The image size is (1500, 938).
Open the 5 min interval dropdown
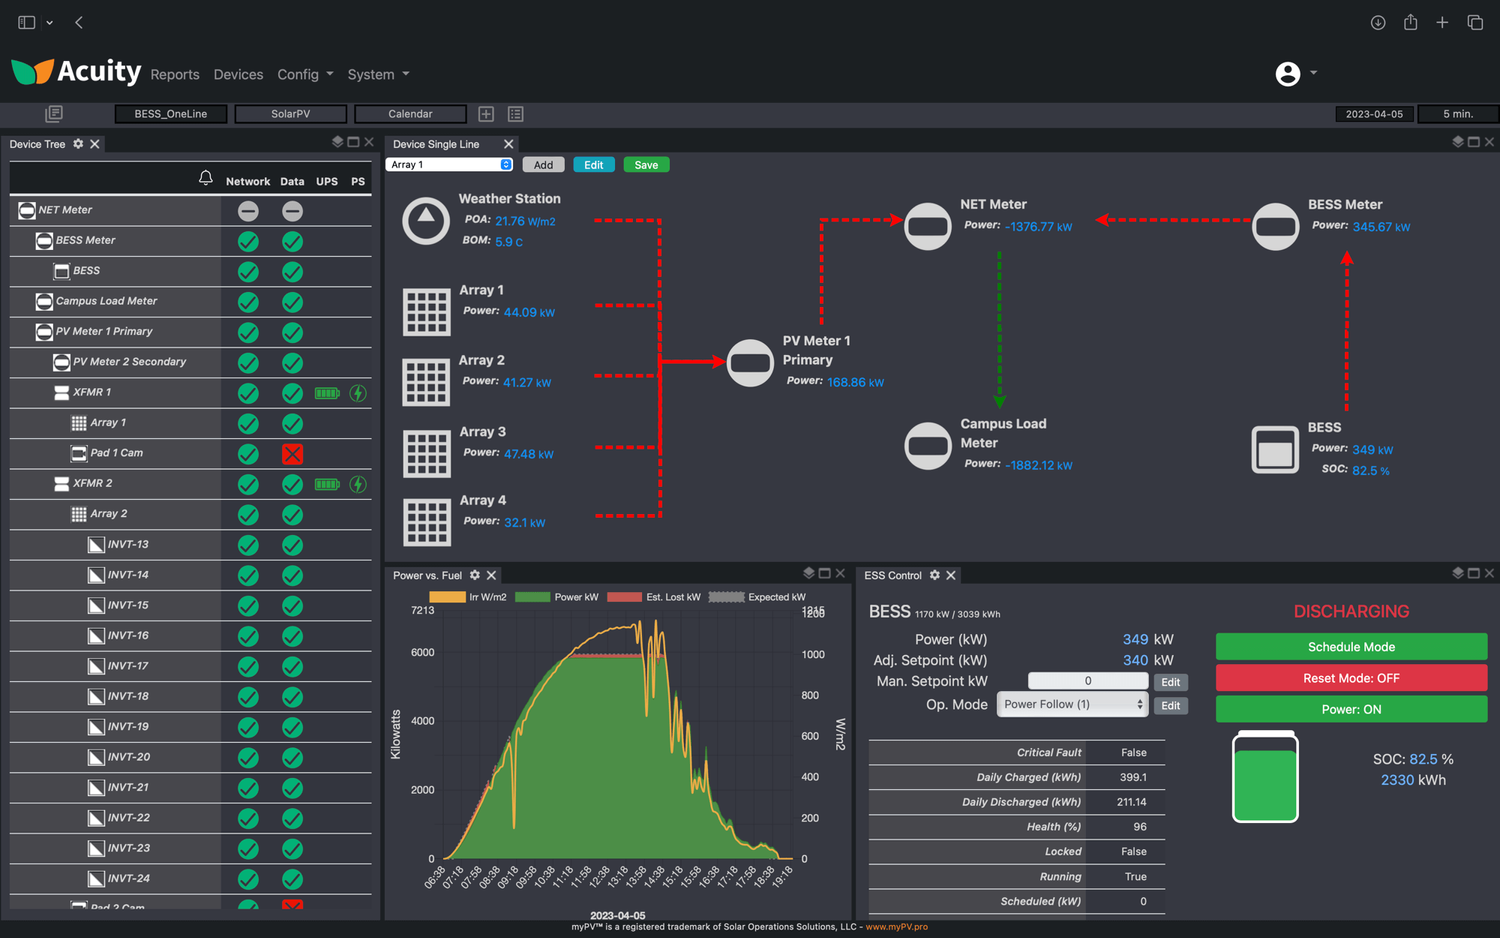tap(1457, 114)
